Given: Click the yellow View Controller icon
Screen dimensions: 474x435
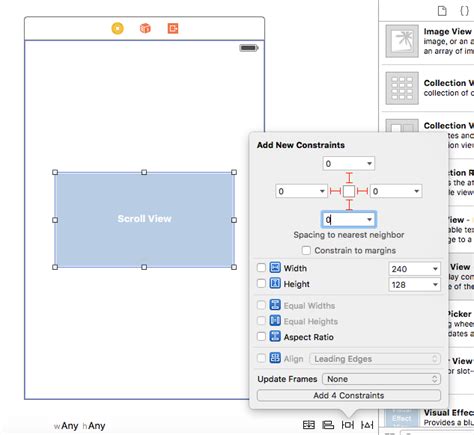Looking at the screenshot, I should click(x=117, y=28).
